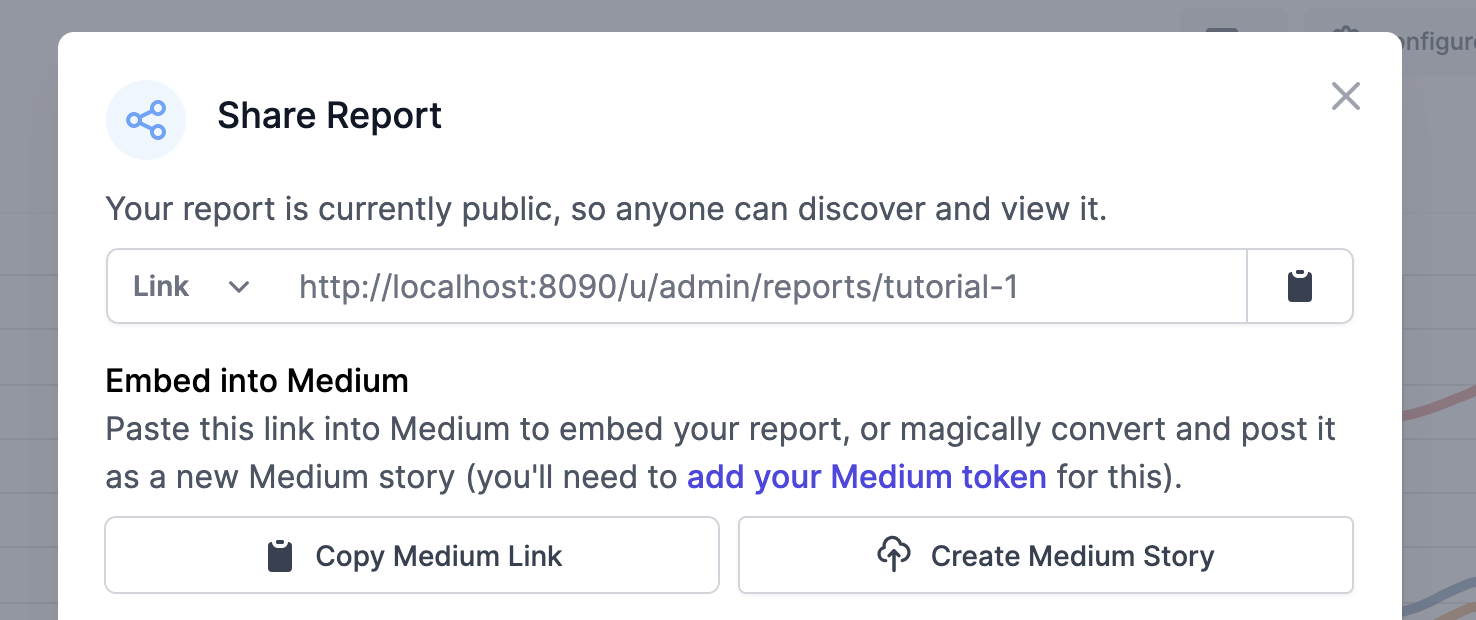Click the Paste this link into Medium description
1476x620 pixels.
point(721,453)
